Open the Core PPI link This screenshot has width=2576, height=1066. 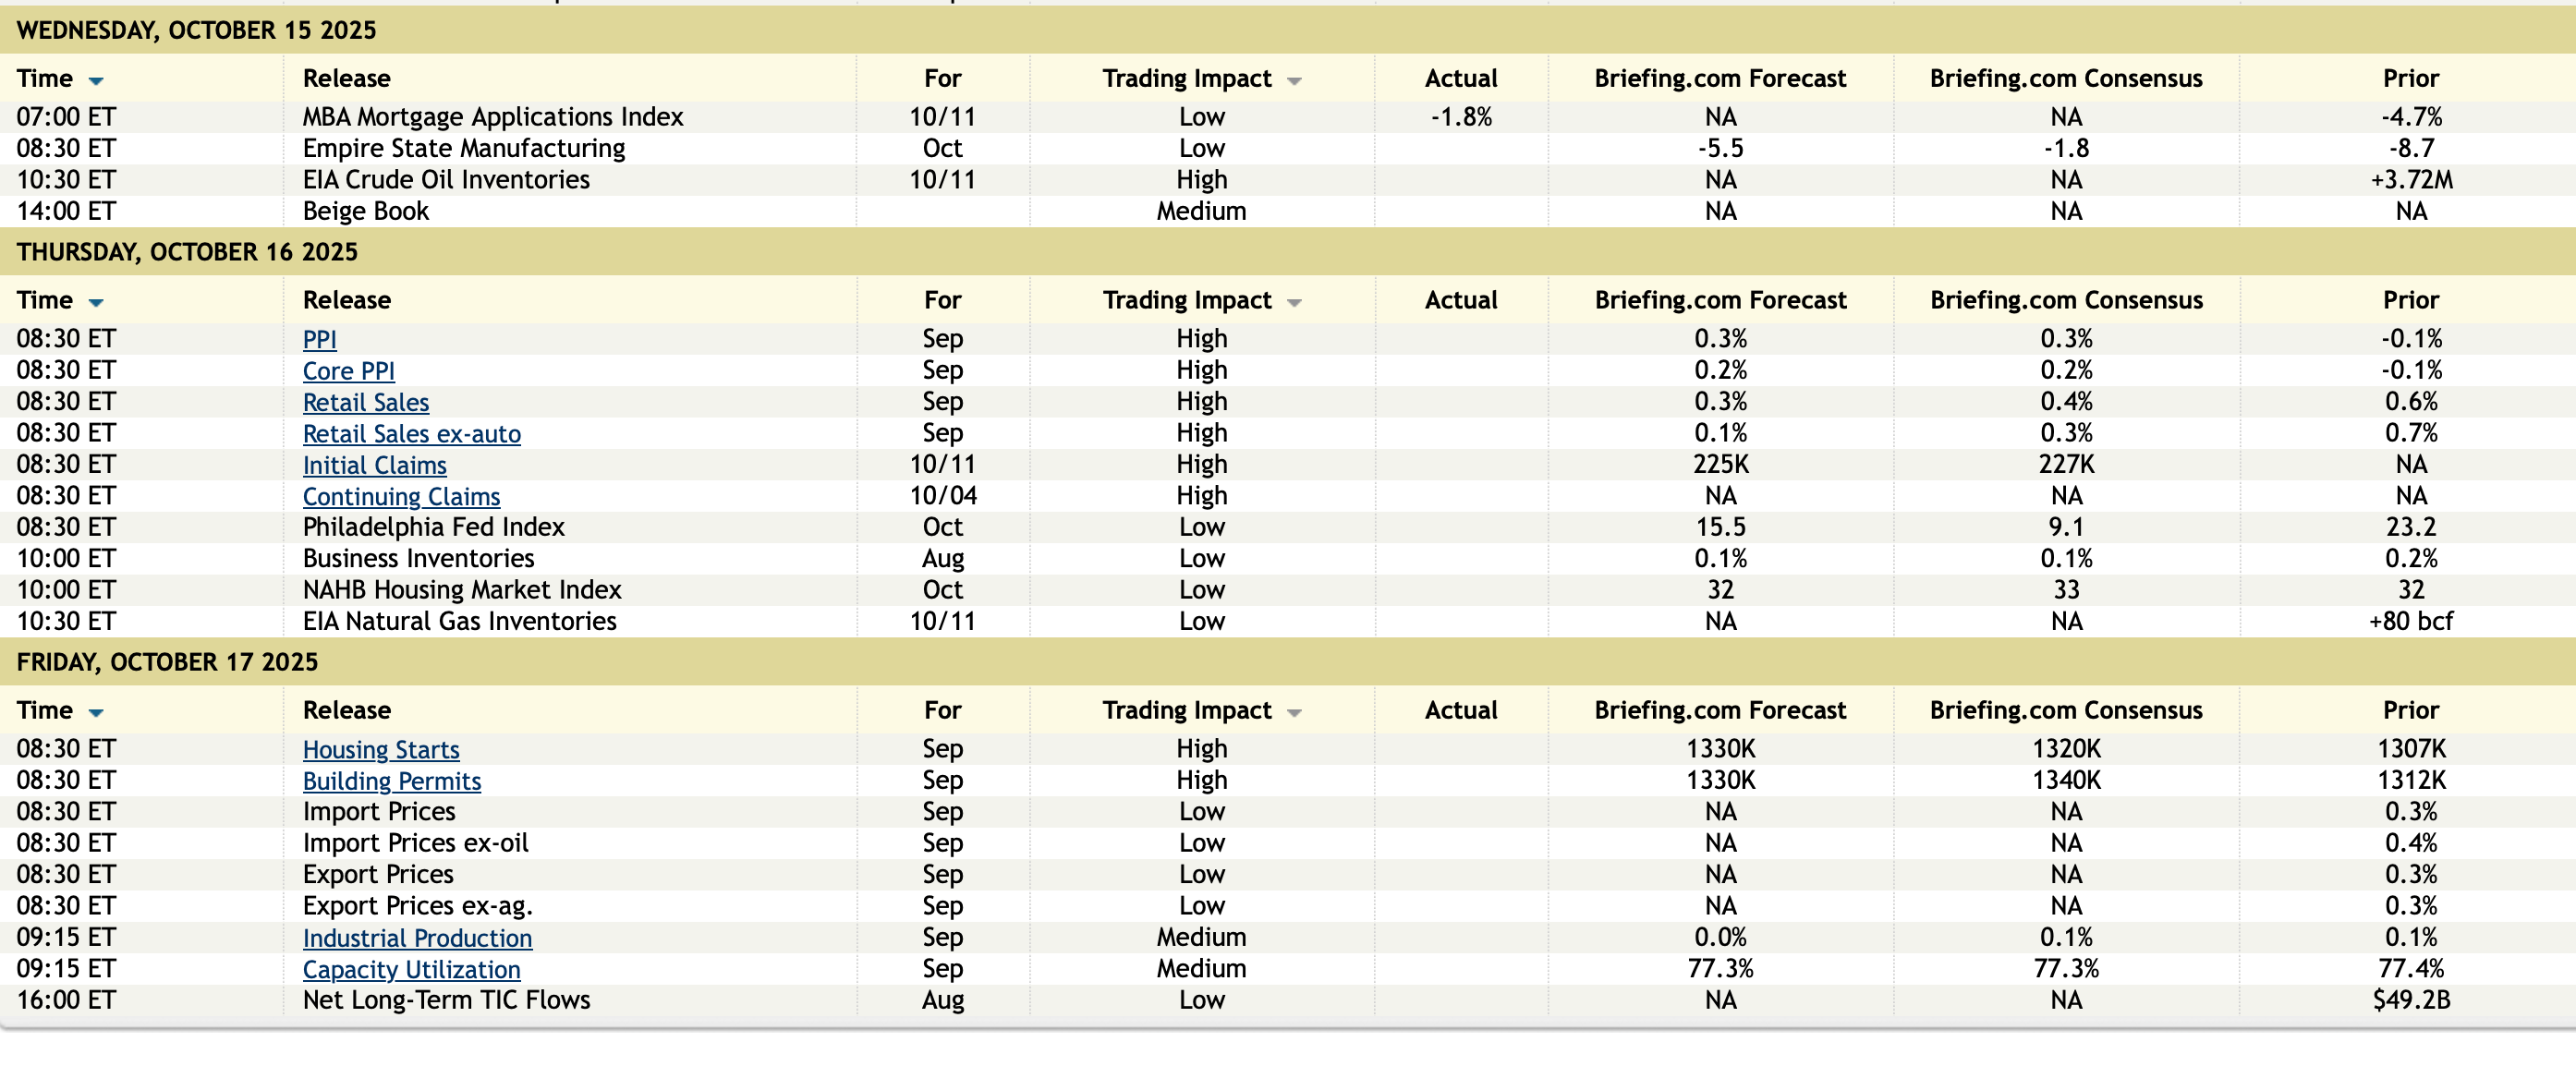pos(348,371)
